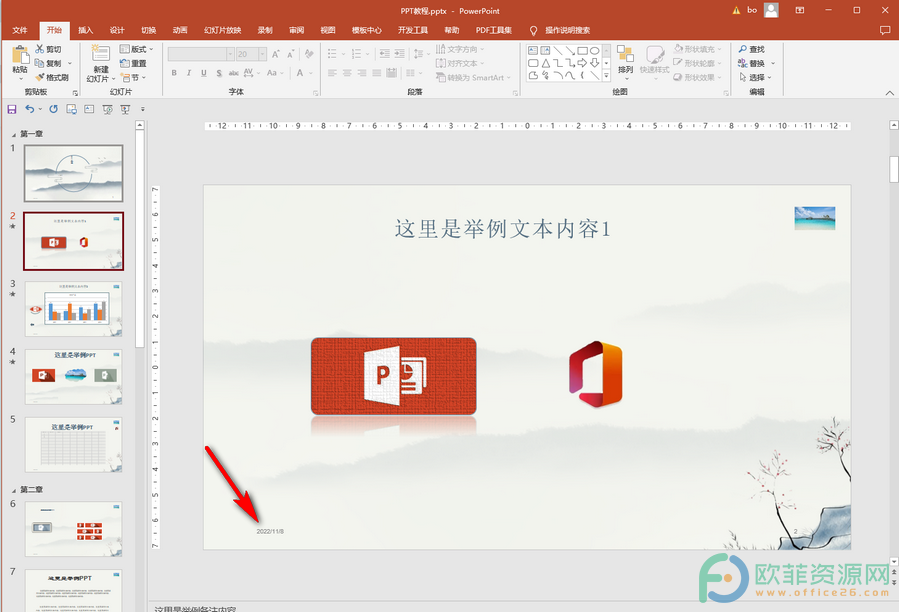Click the Paste (粘贴) clipboard icon

point(20,55)
